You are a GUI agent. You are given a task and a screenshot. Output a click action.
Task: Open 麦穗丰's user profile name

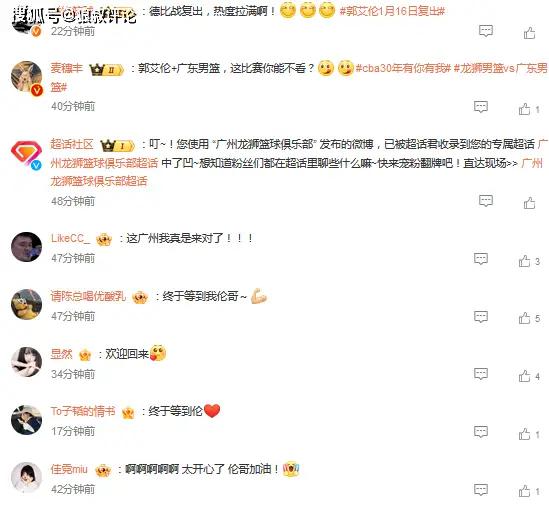click(x=67, y=68)
